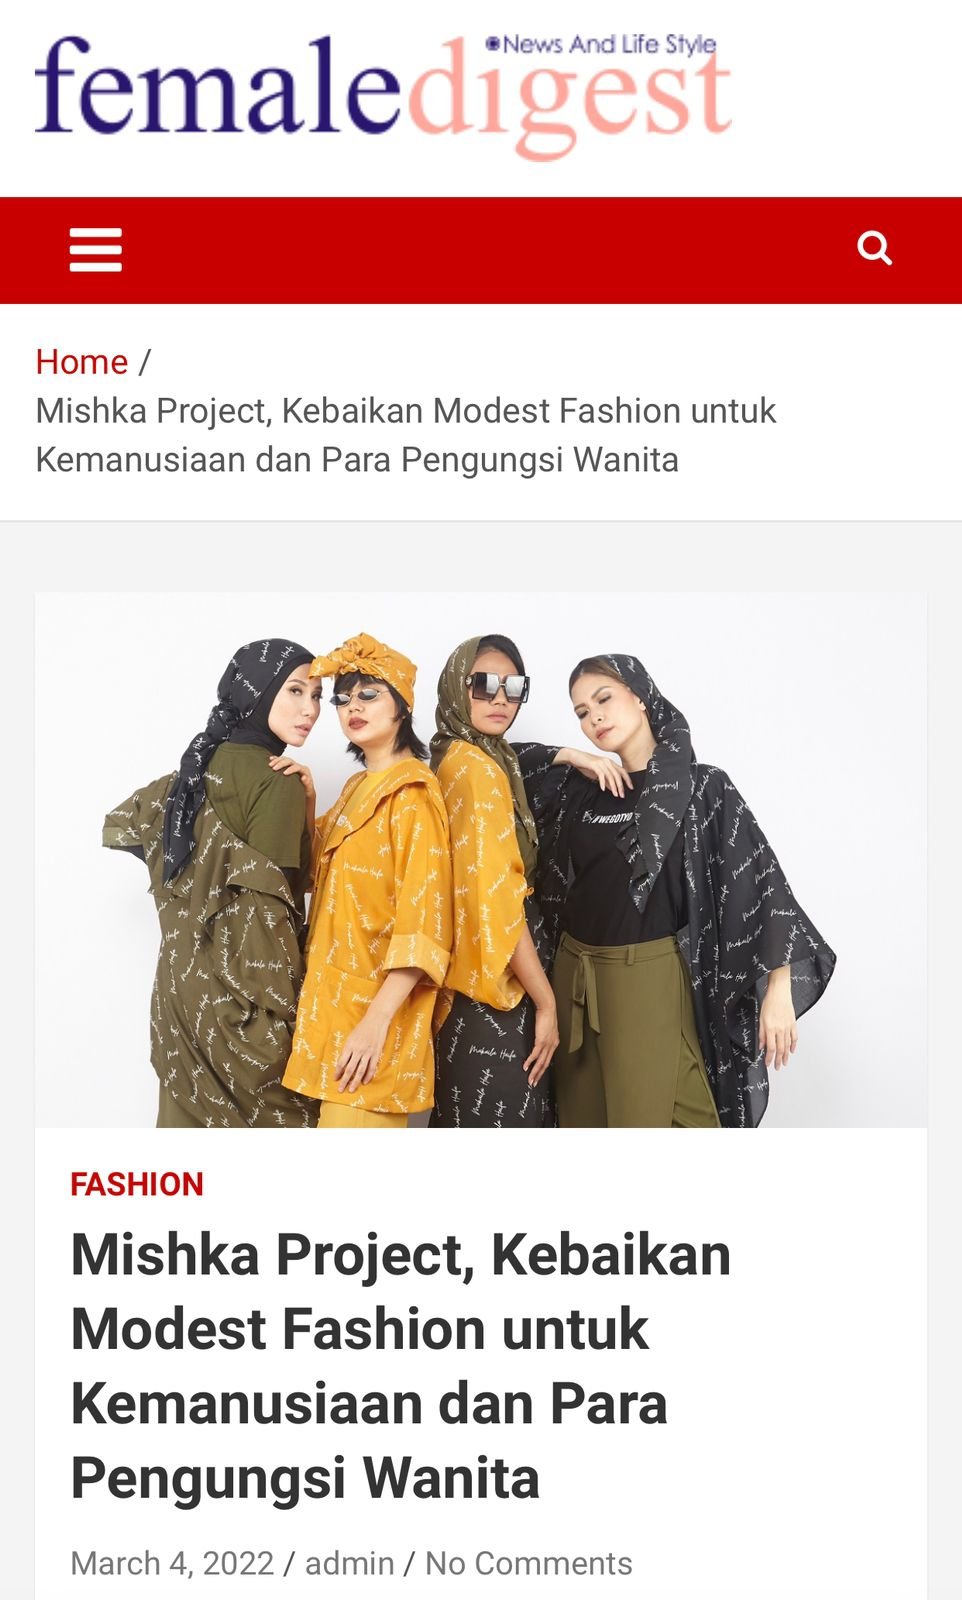View posts by the admin author
The height and width of the screenshot is (1600, 962).
(x=349, y=1563)
